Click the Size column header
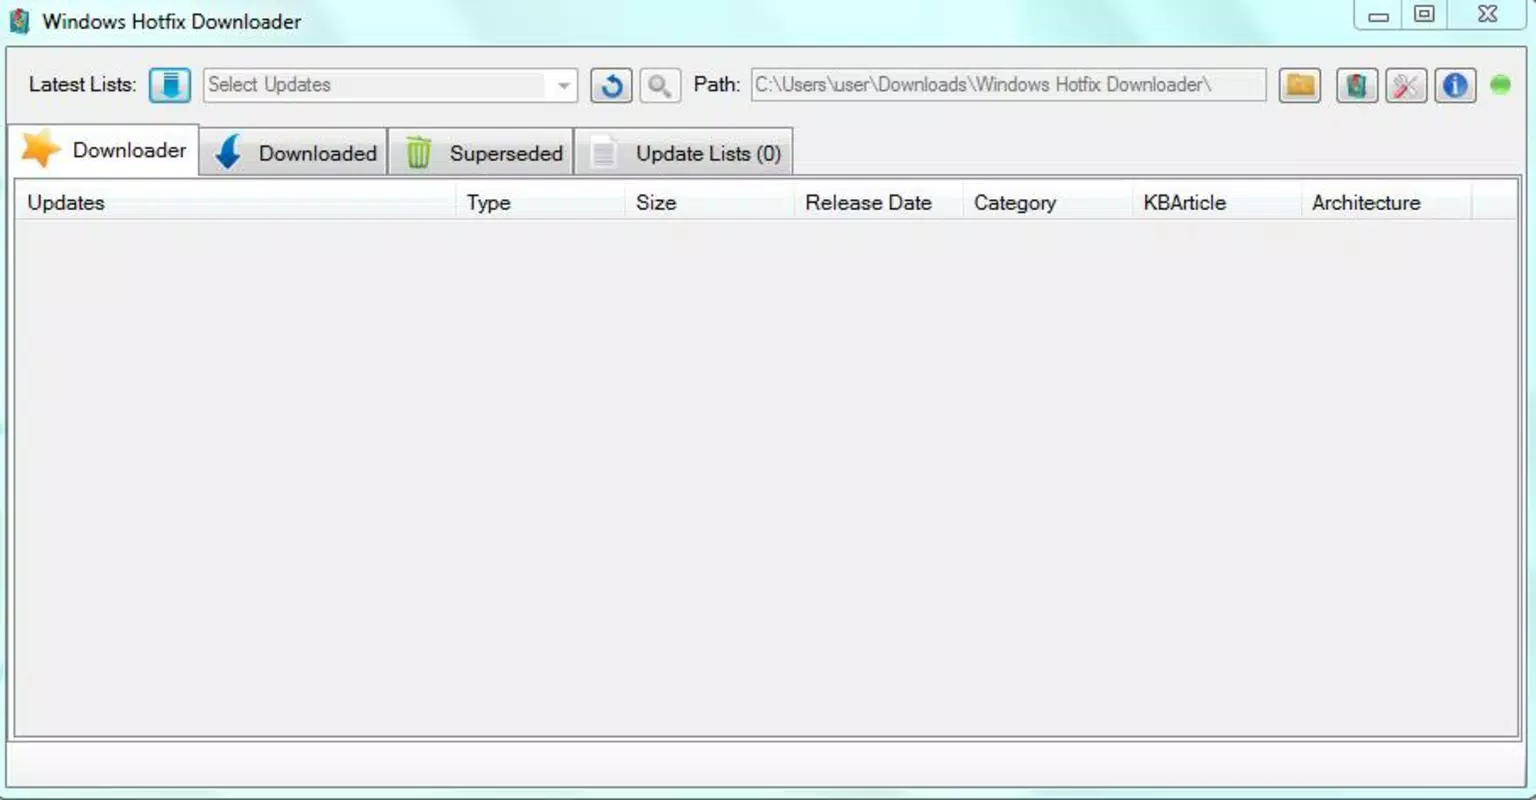The image size is (1536, 800). coord(710,202)
